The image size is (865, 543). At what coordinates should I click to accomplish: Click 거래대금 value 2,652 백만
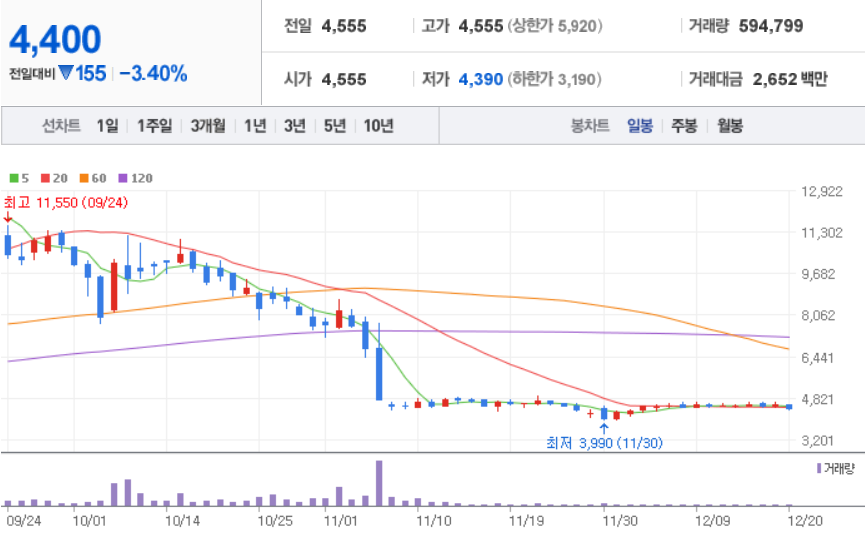pyautogui.click(x=790, y=79)
